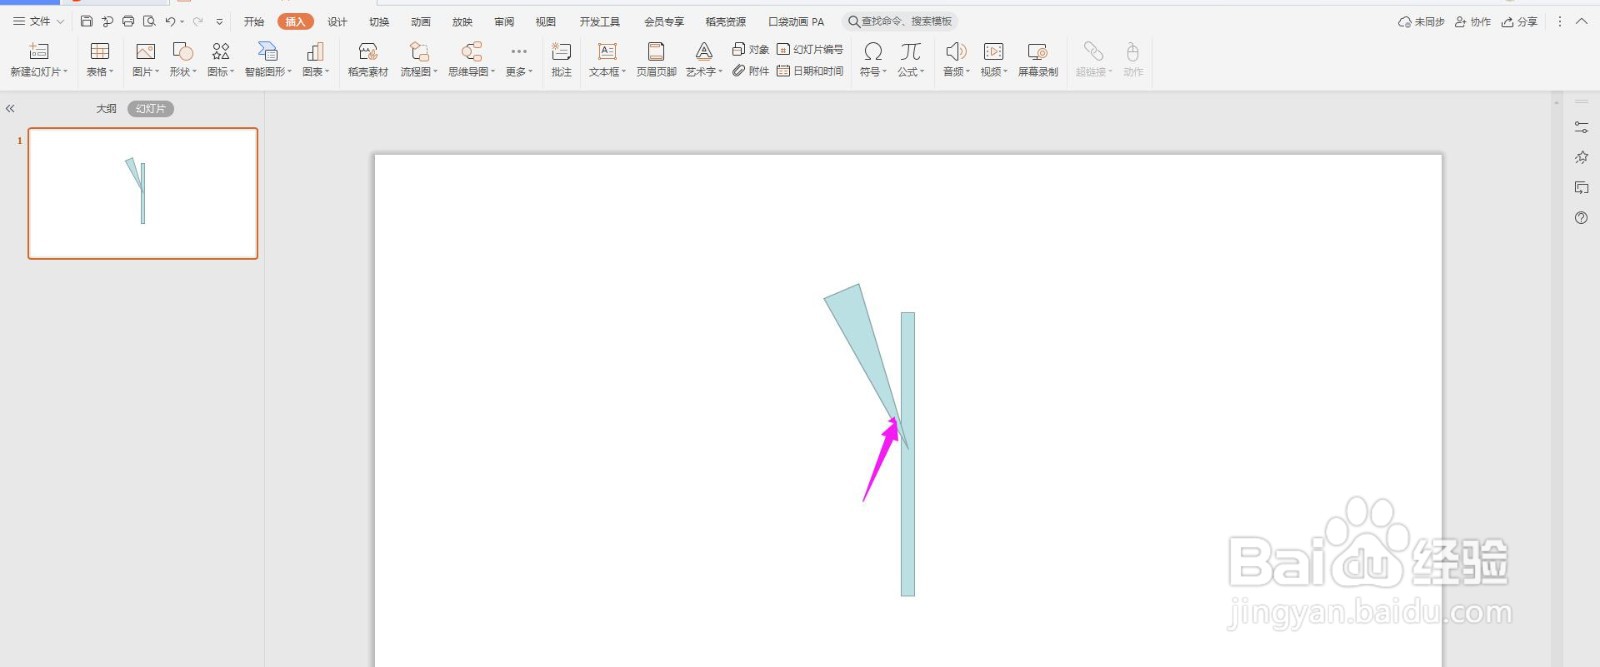The width and height of the screenshot is (1600, 667).
Task: Insert a Table via the 表格 icon
Action: pos(100,51)
